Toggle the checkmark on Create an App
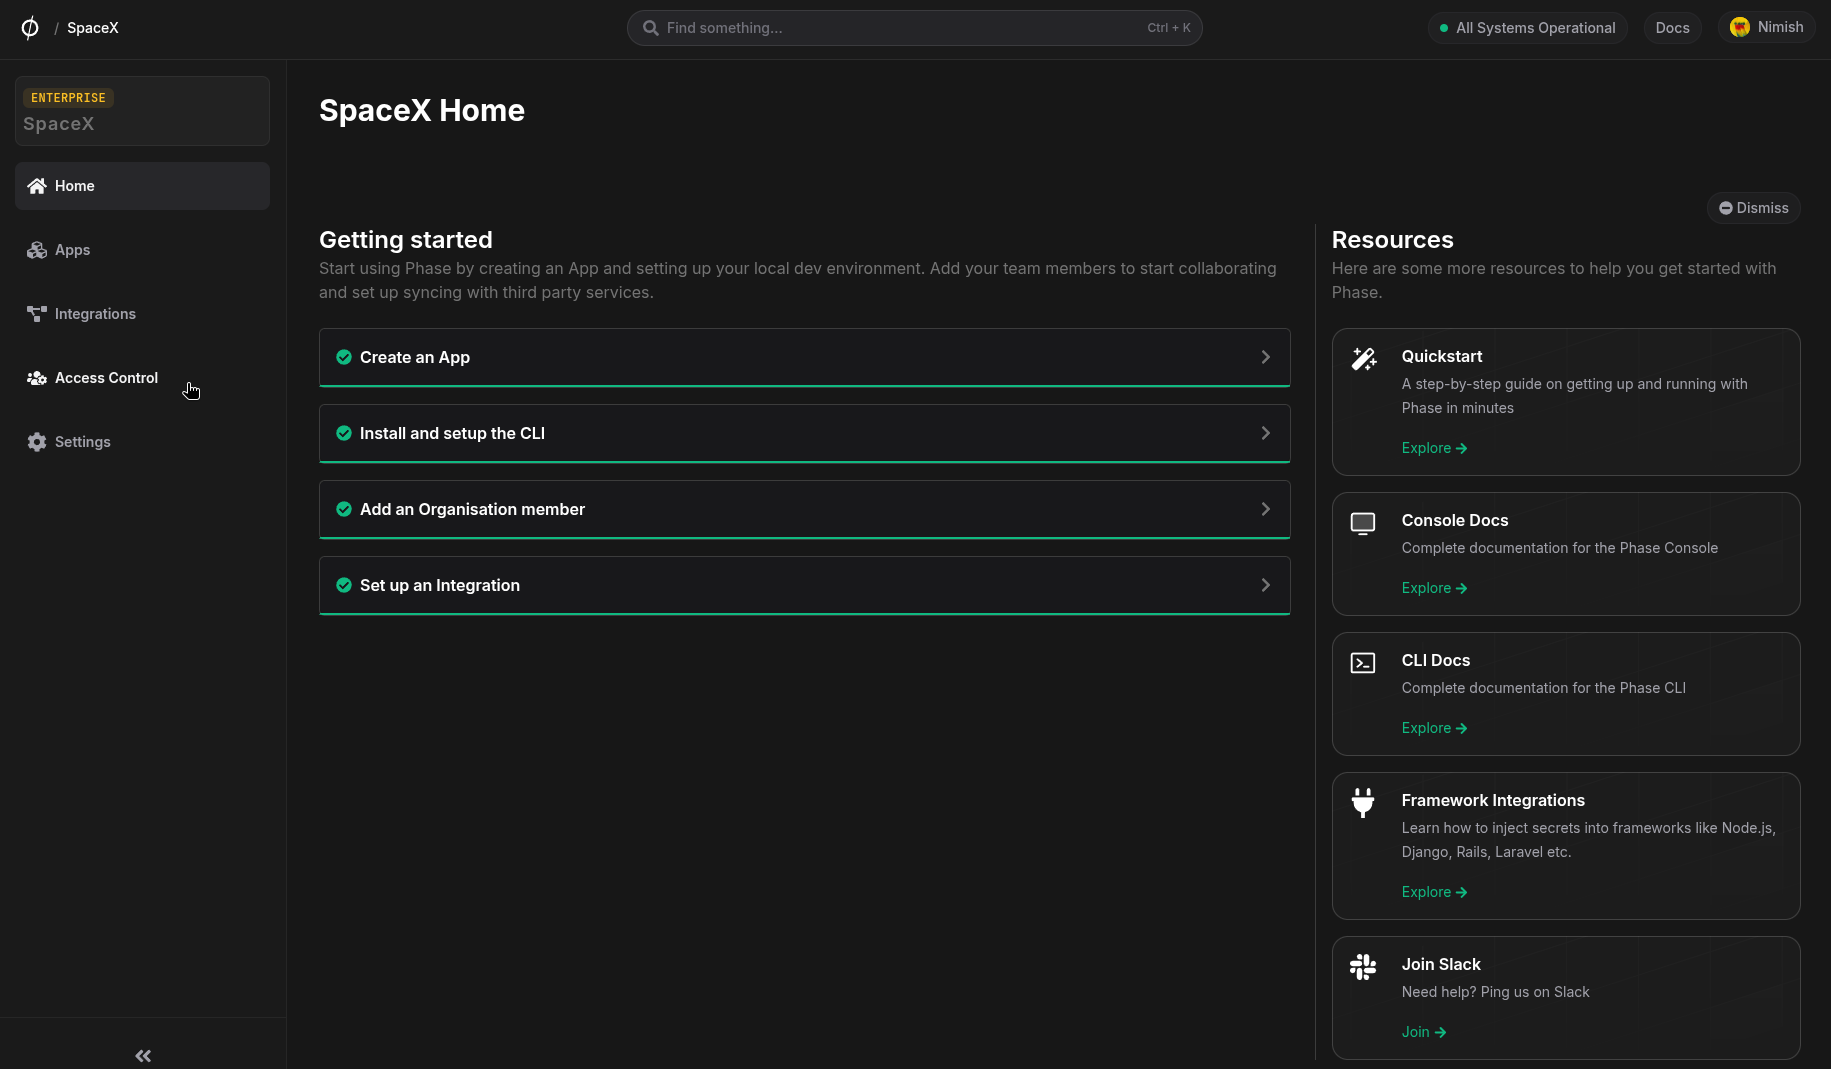This screenshot has height=1069, width=1831. point(344,357)
